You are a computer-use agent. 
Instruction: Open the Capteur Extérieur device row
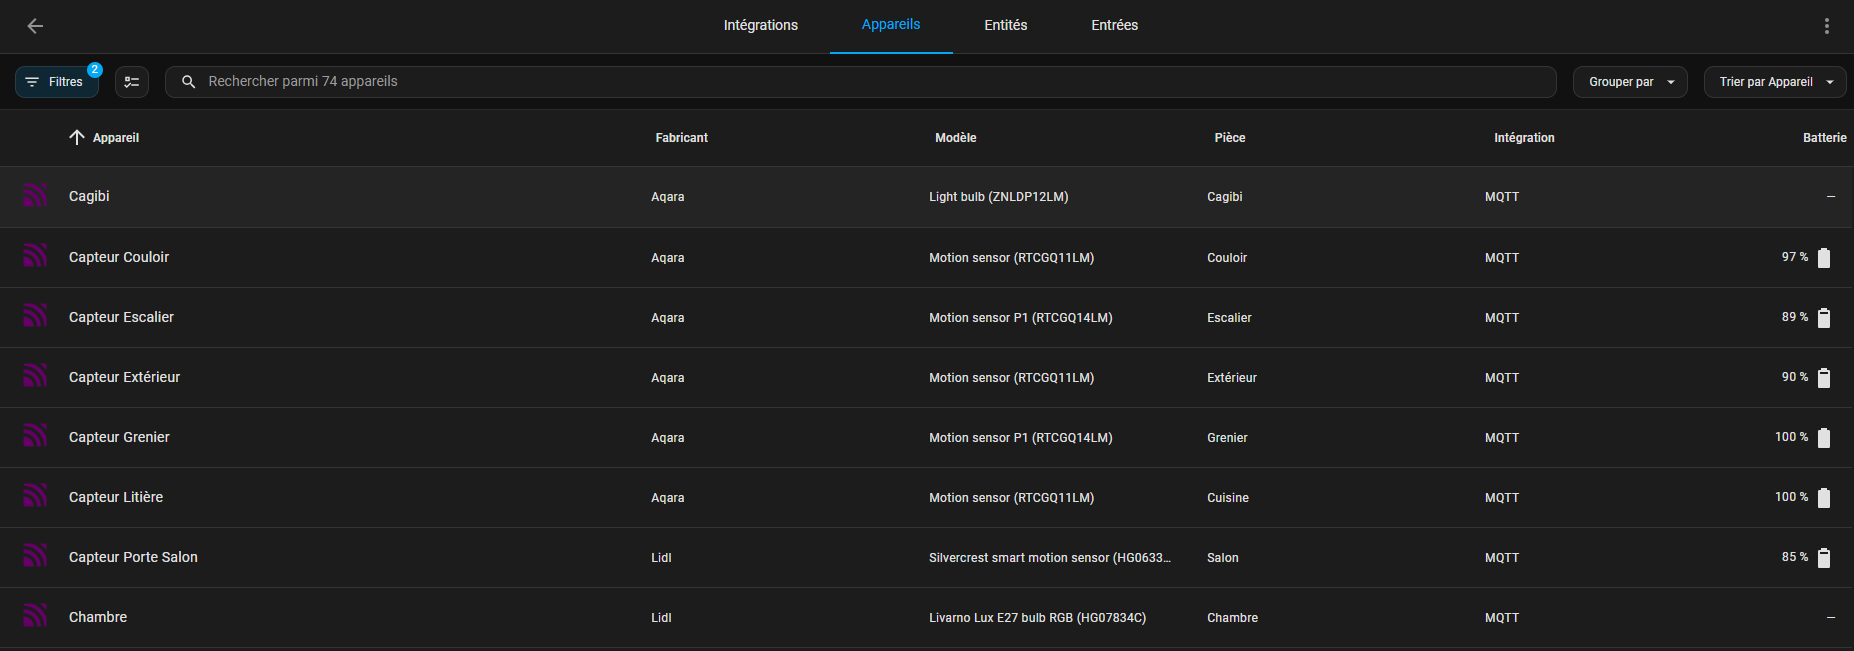coord(125,377)
